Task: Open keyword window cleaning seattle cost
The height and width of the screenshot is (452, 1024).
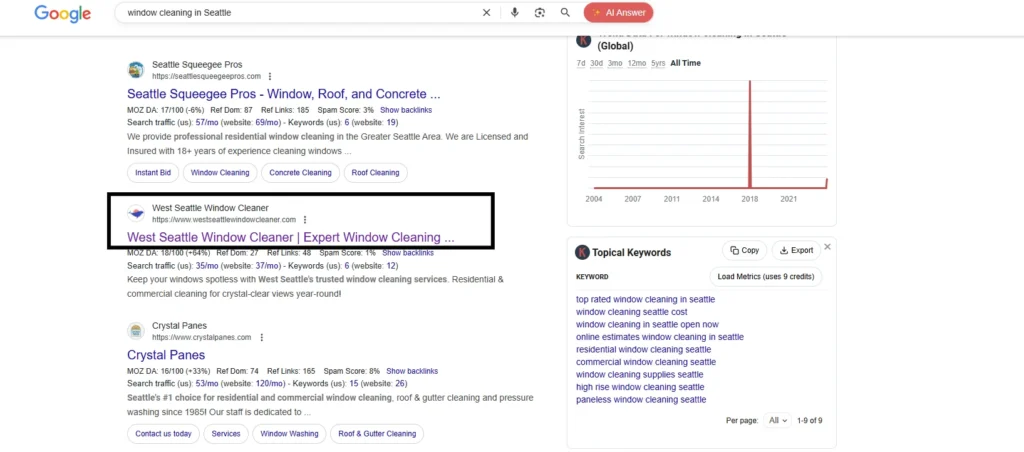Action: point(632,312)
